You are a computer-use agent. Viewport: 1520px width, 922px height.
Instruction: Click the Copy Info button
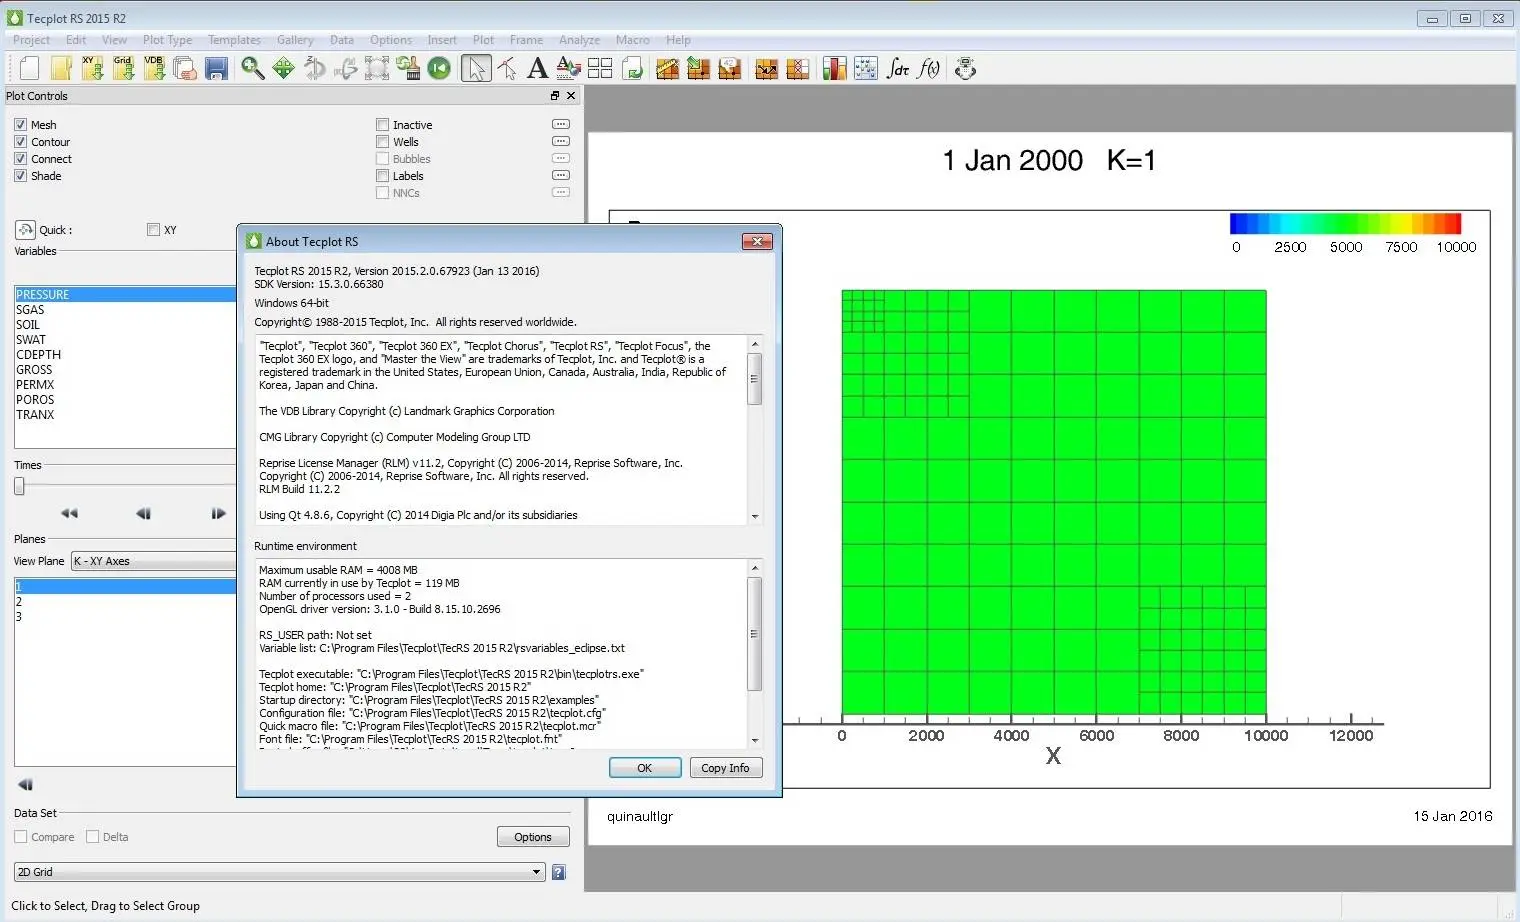[x=725, y=768]
